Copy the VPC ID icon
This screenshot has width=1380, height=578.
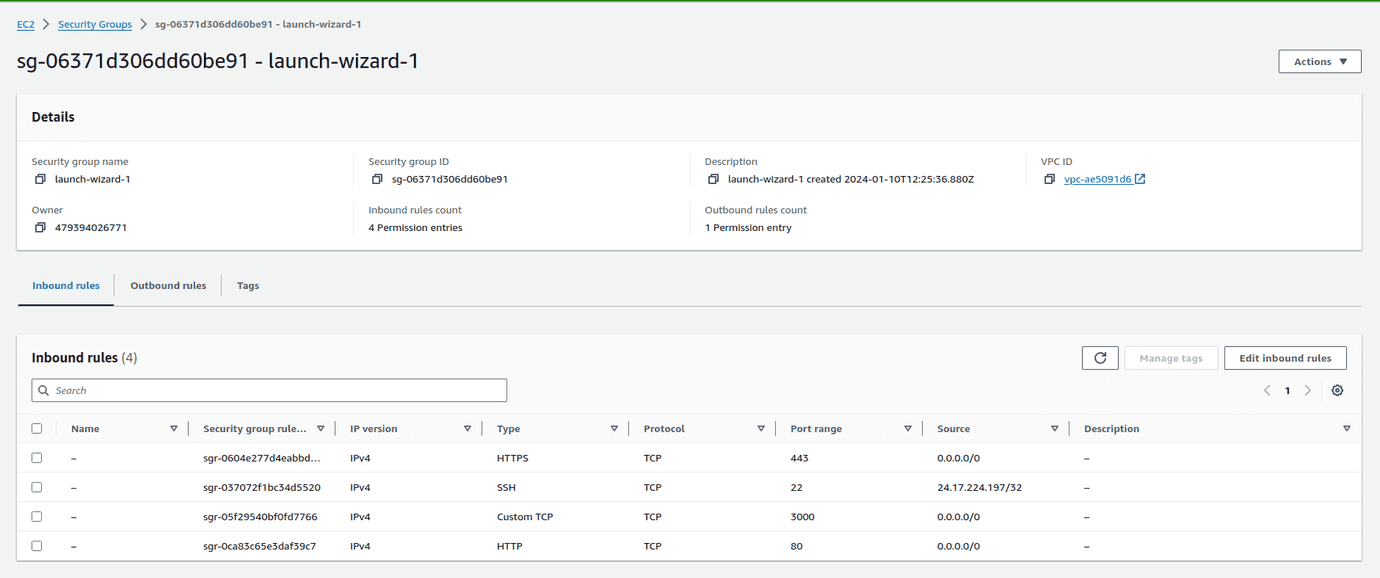coord(1049,179)
